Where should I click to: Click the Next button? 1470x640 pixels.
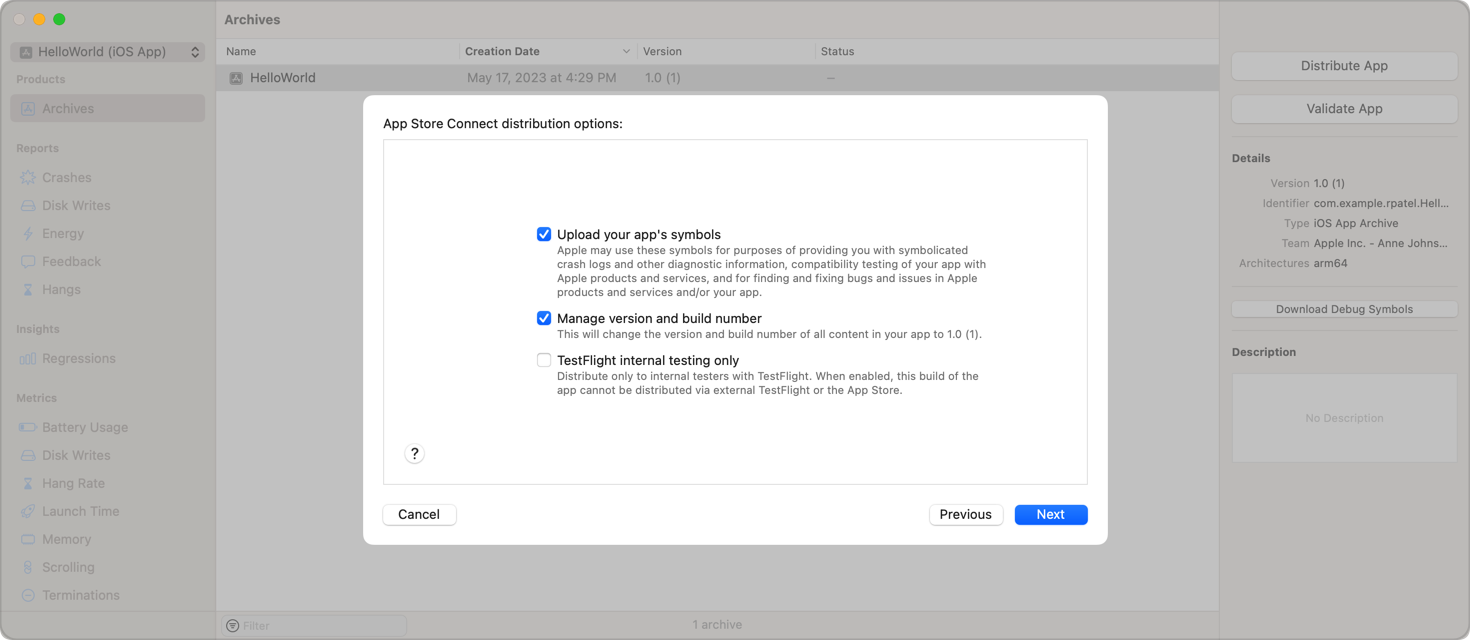(x=1051, y=514)
